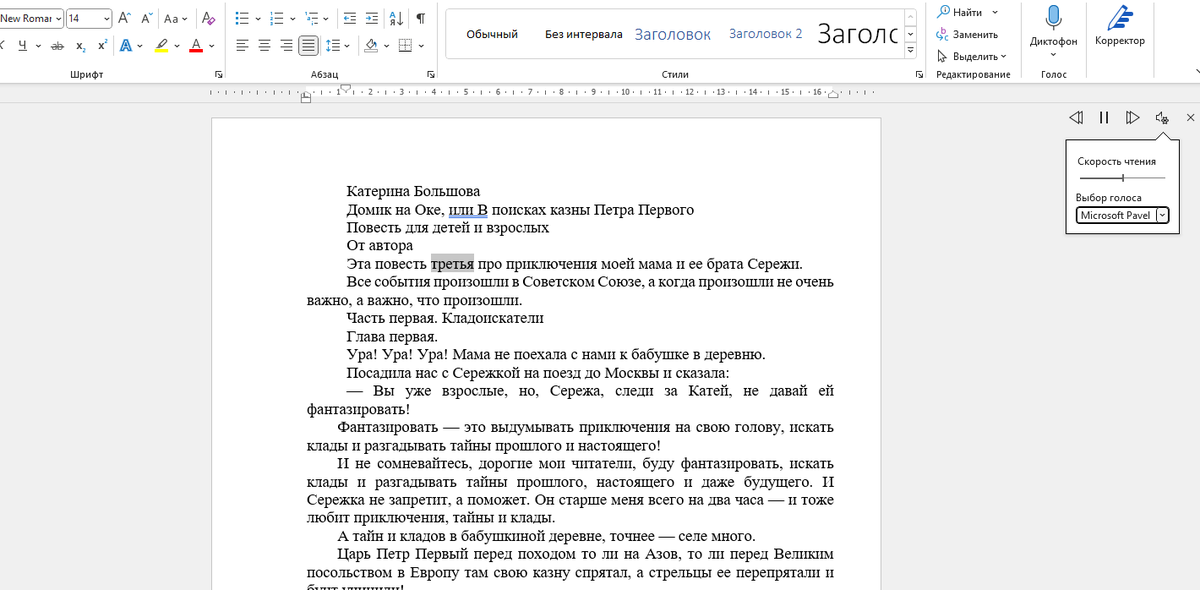The image size is (1200, 590).
Task: Pause the Read Aloud playback
Action: coord(1104,118)
